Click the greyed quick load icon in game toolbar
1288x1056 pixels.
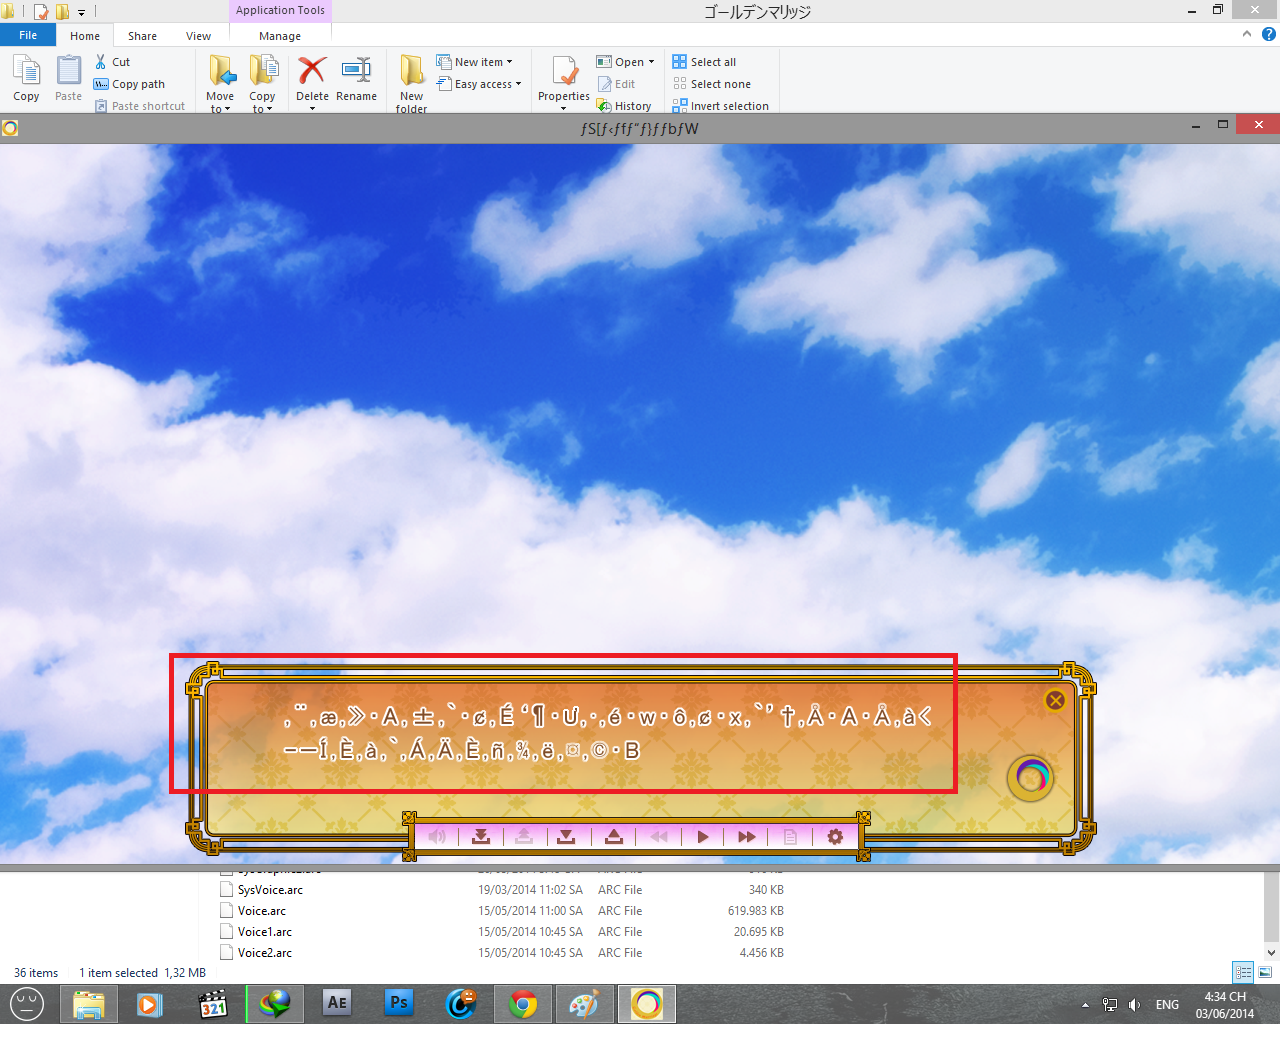(523, 836)
